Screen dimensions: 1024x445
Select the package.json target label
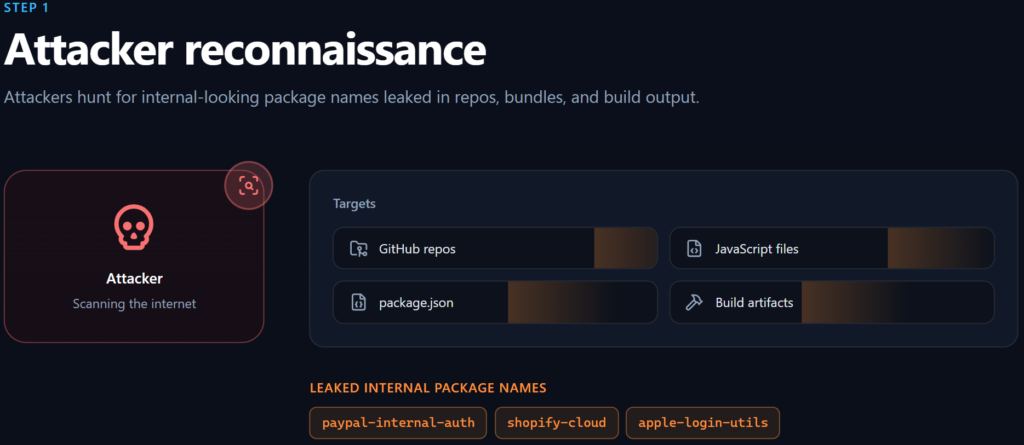point(415,302)
